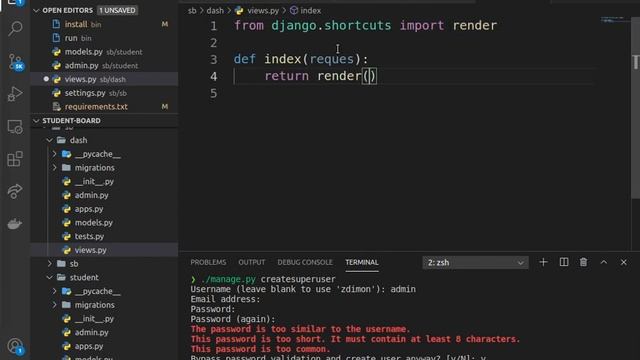Collapse the STUDENT-BOARD section

click(x=36, y=121)
